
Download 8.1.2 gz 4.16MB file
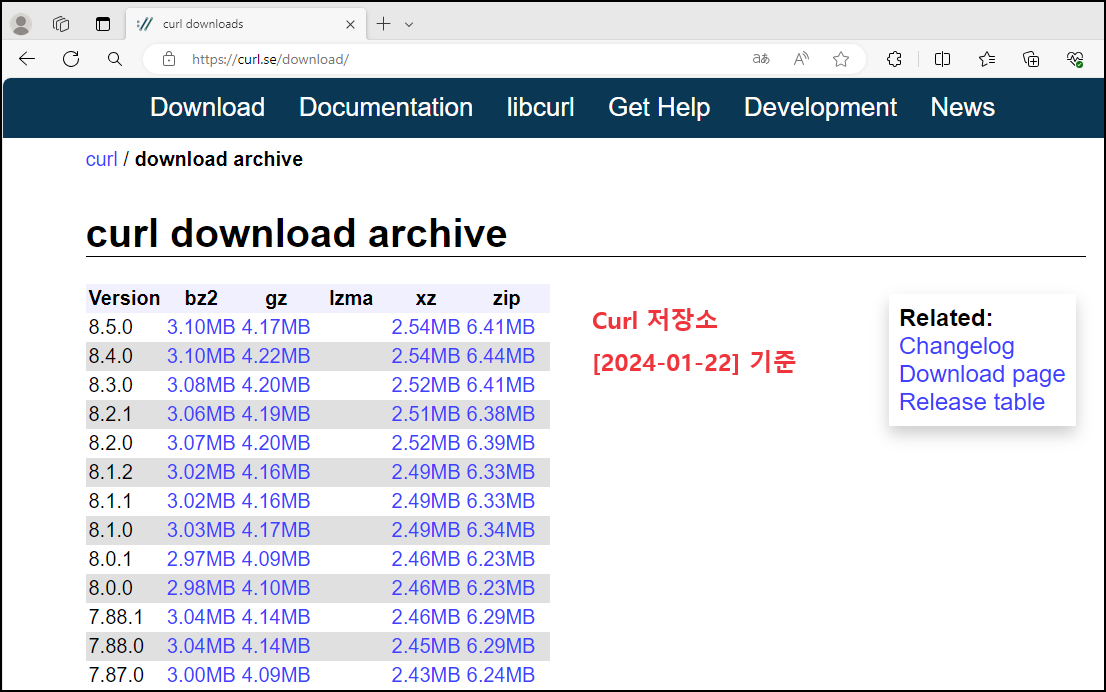click(276, 472)
